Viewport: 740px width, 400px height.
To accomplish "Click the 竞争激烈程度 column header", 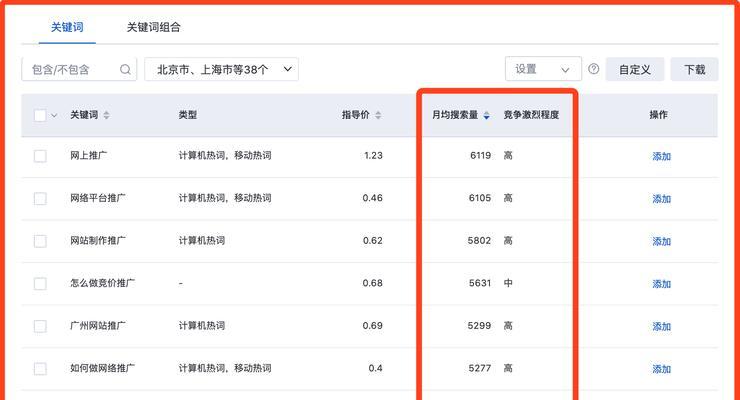I will tap(531, 115).
